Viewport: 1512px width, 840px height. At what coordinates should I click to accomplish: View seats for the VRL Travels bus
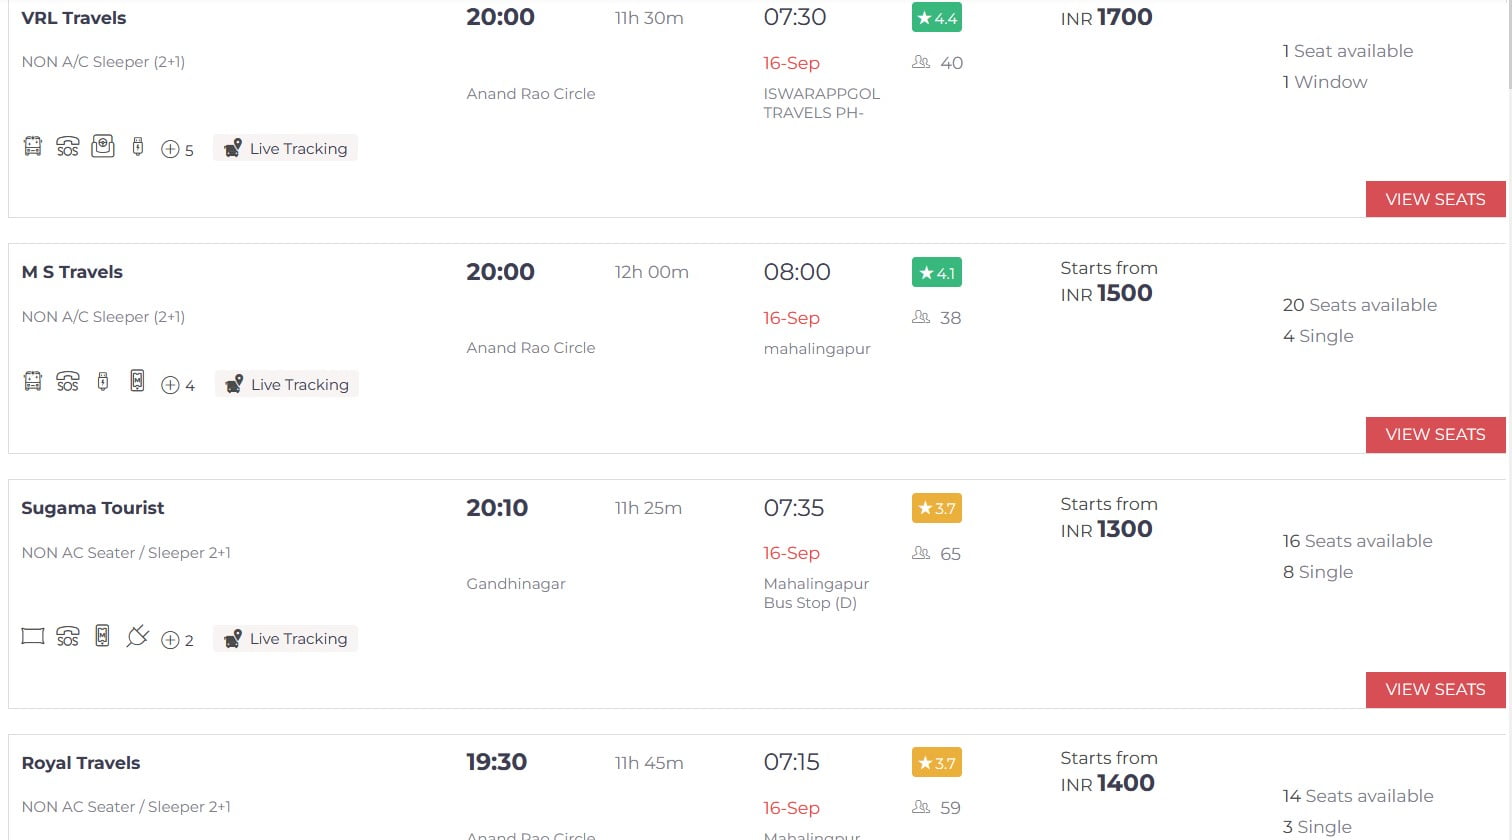tap(1435, 199)
